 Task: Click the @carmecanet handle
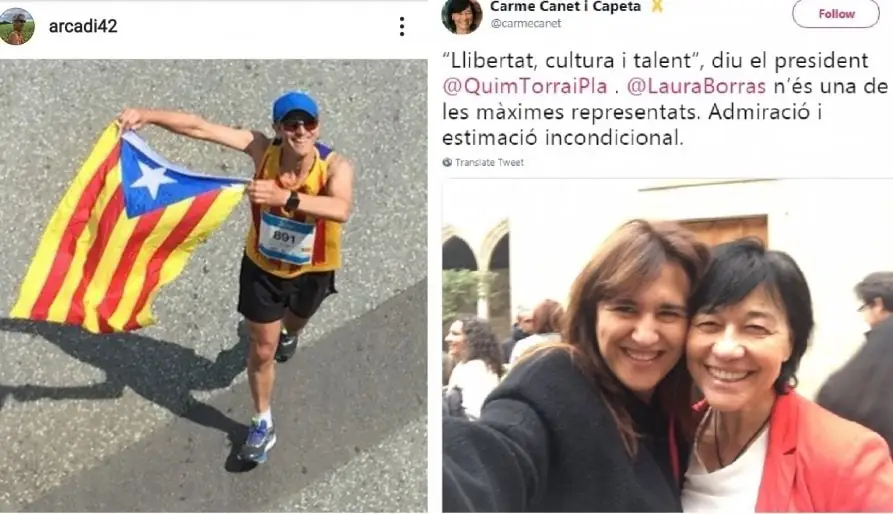coord(526,23)
